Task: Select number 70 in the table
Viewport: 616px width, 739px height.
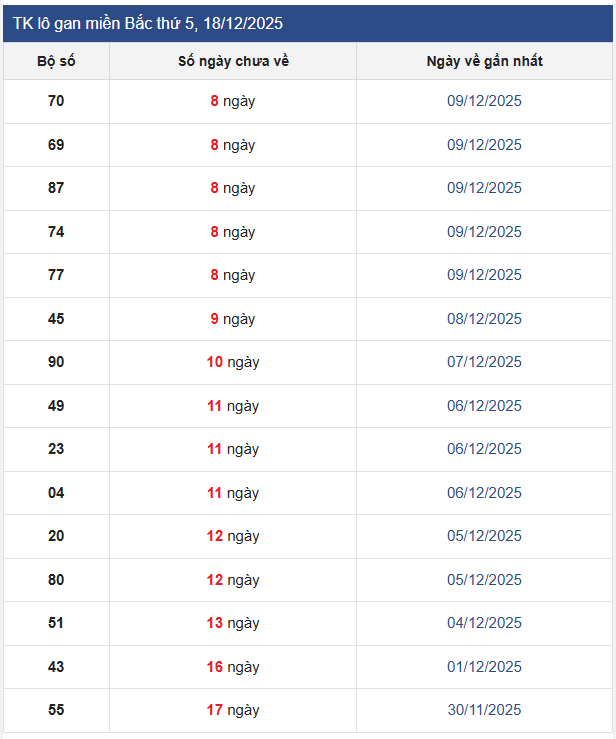Action: tap(56, 101)
